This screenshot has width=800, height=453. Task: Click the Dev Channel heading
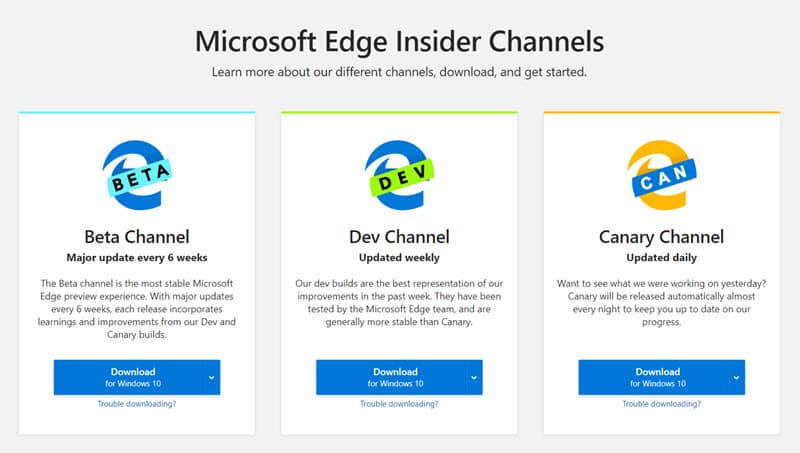[x=399, y=237]
